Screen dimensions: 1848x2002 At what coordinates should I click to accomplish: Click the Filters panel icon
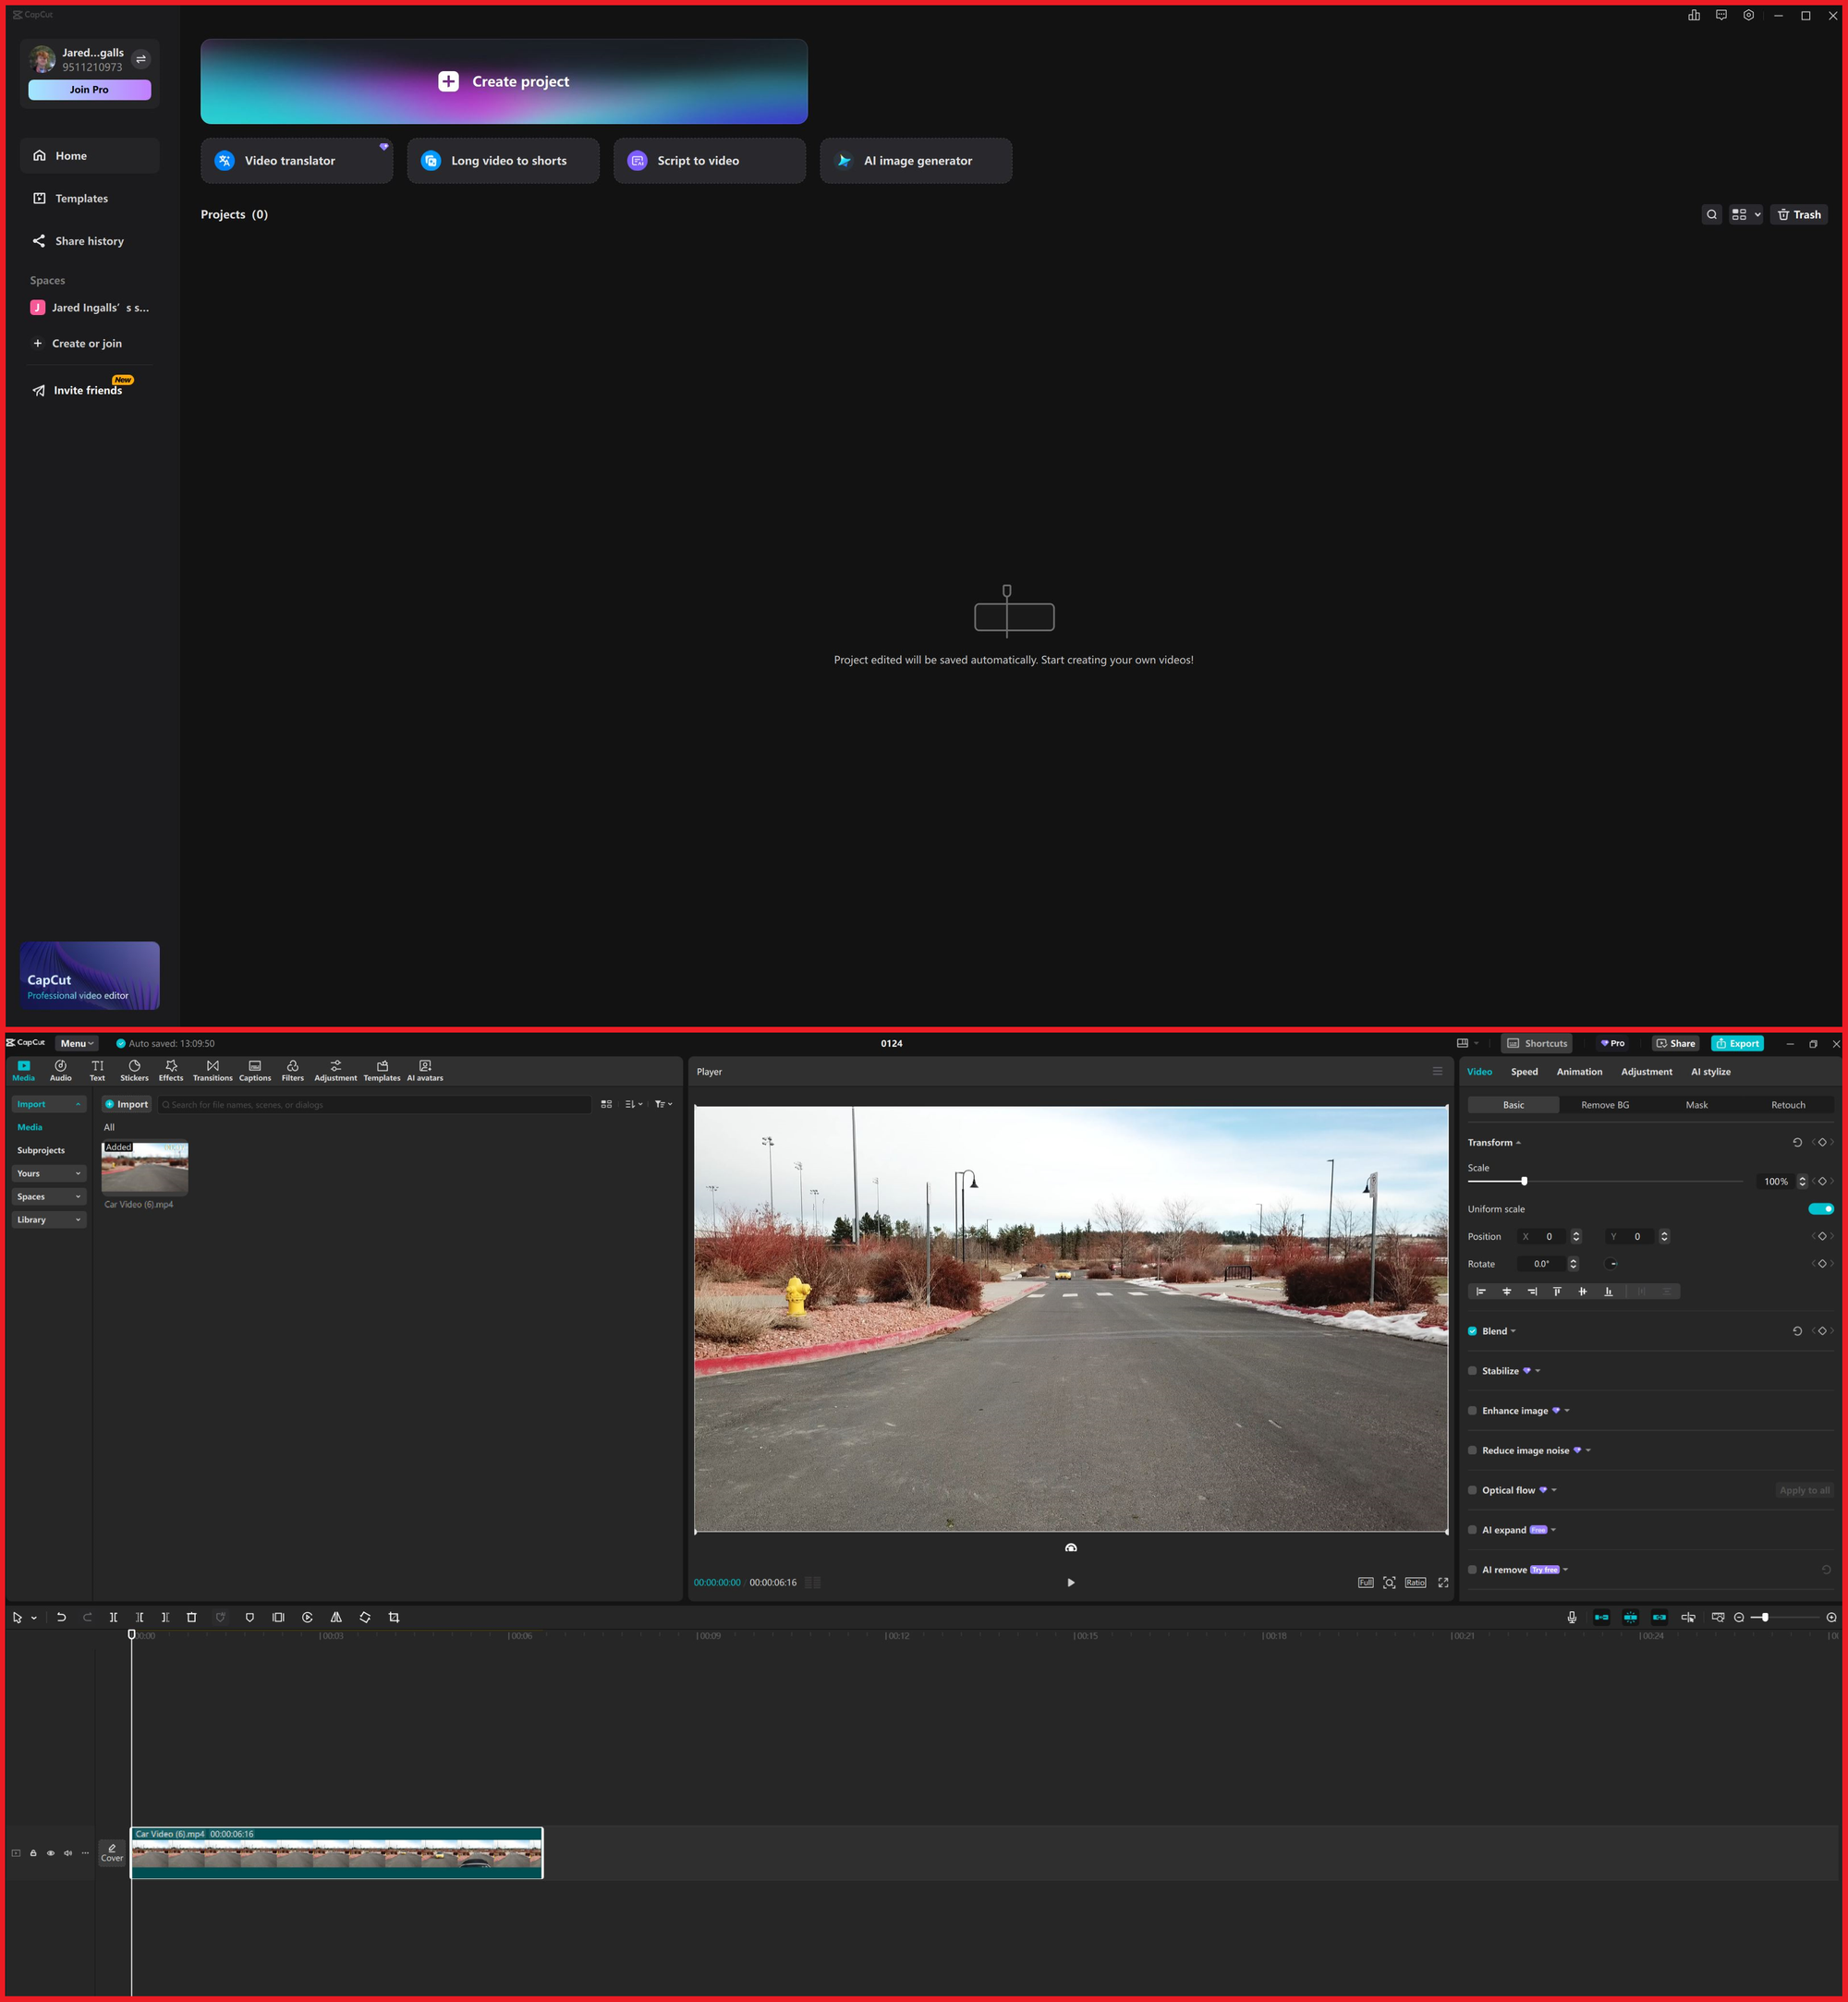pyautogui.click(x=293, y=1067)
